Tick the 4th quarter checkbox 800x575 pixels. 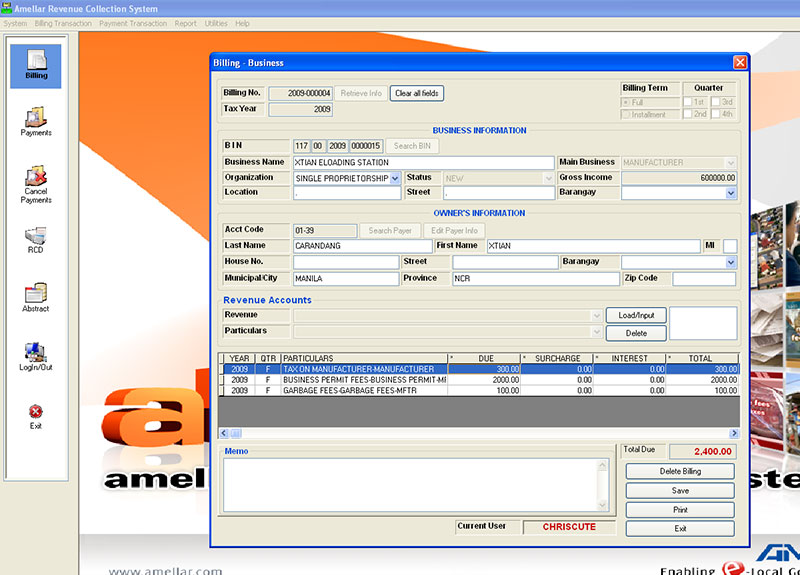716,114
